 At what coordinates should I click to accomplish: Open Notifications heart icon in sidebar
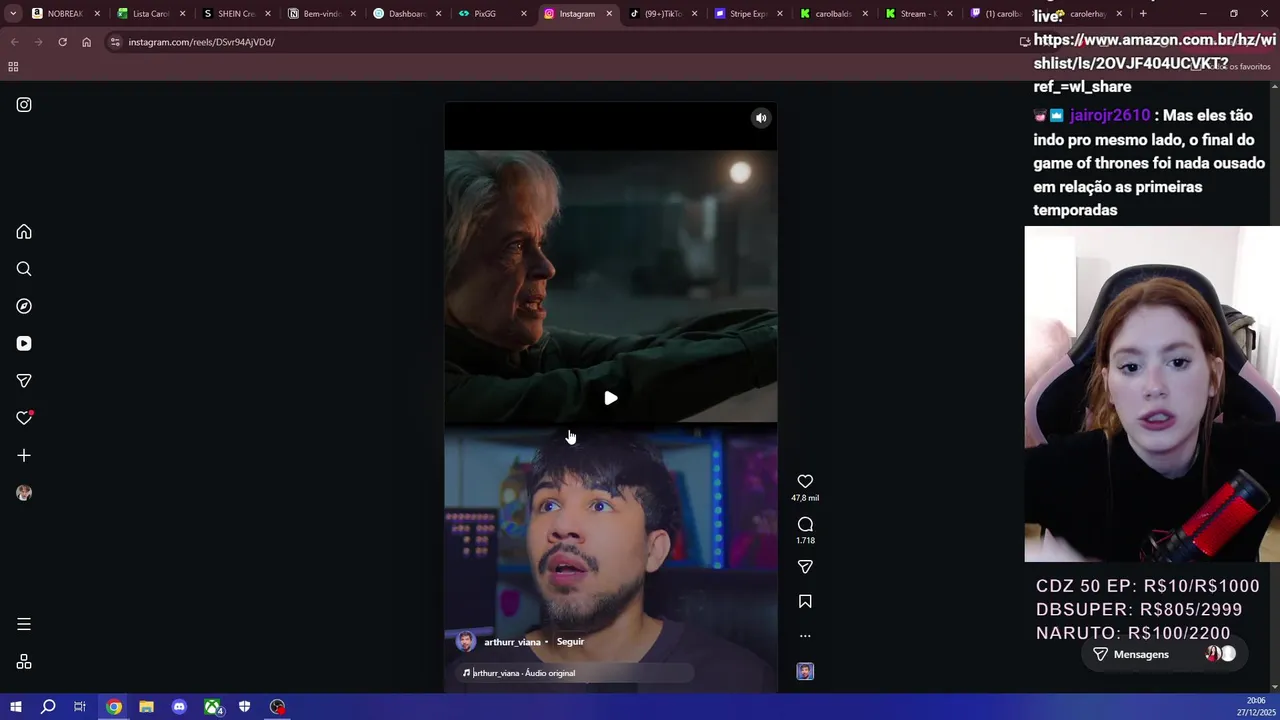pyautogui.click(x=24, y=418)
